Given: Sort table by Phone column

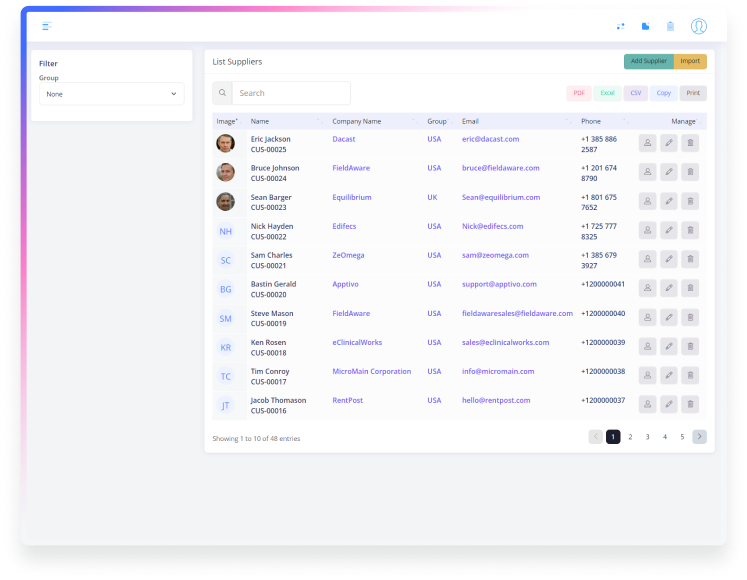Looking at the screenshot, I should tap(605, 122).
